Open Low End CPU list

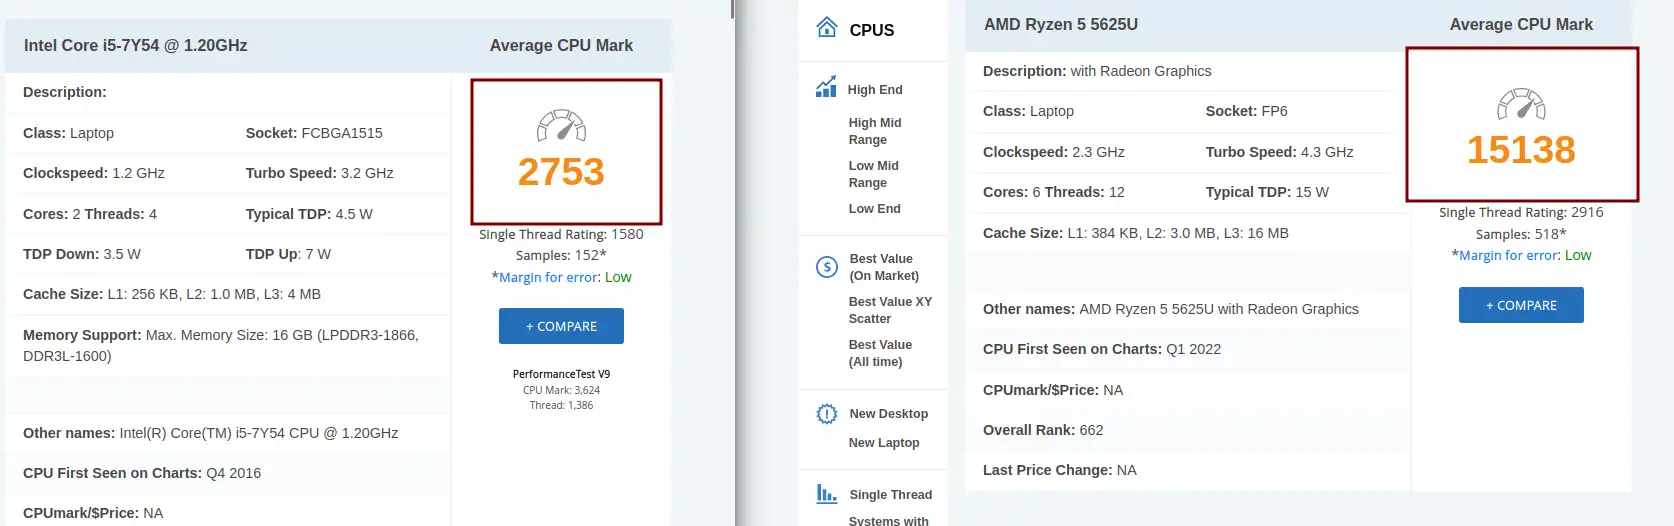(875, 208)
